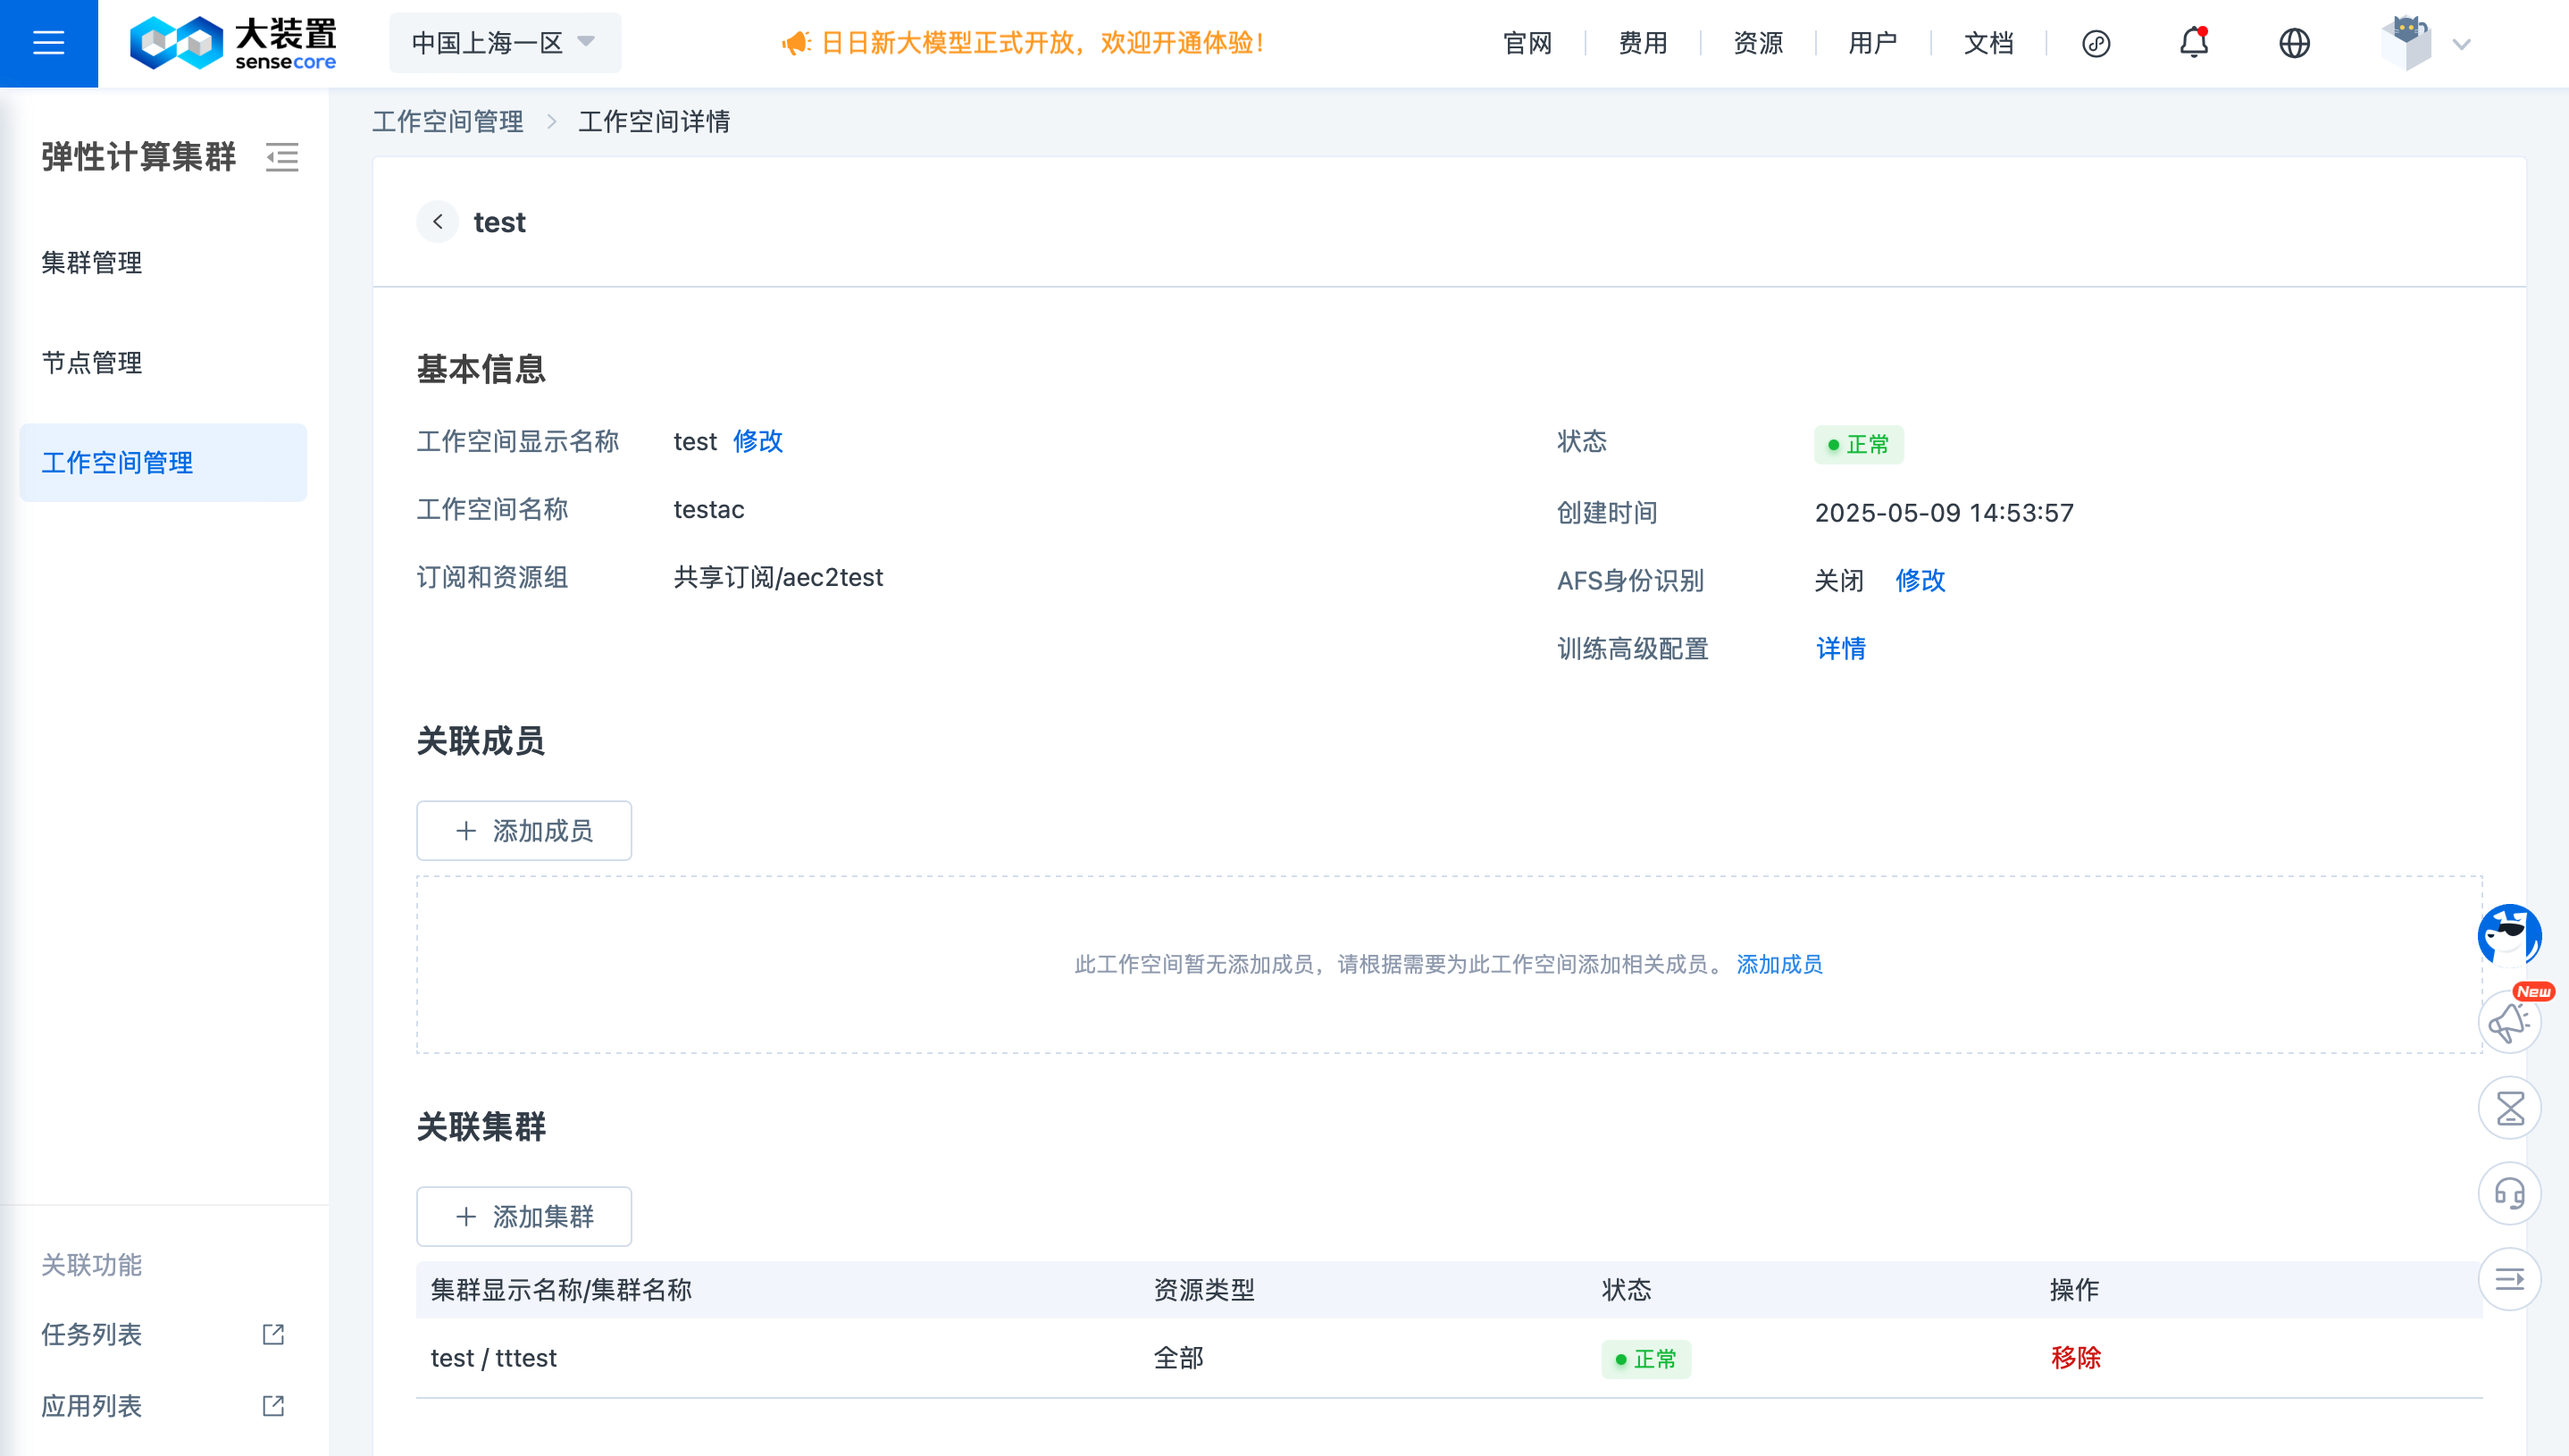Open the 费用 menu item
Viewport: 2569px width, 1456px height.
pyautogui.click(x=1642, y=43)
